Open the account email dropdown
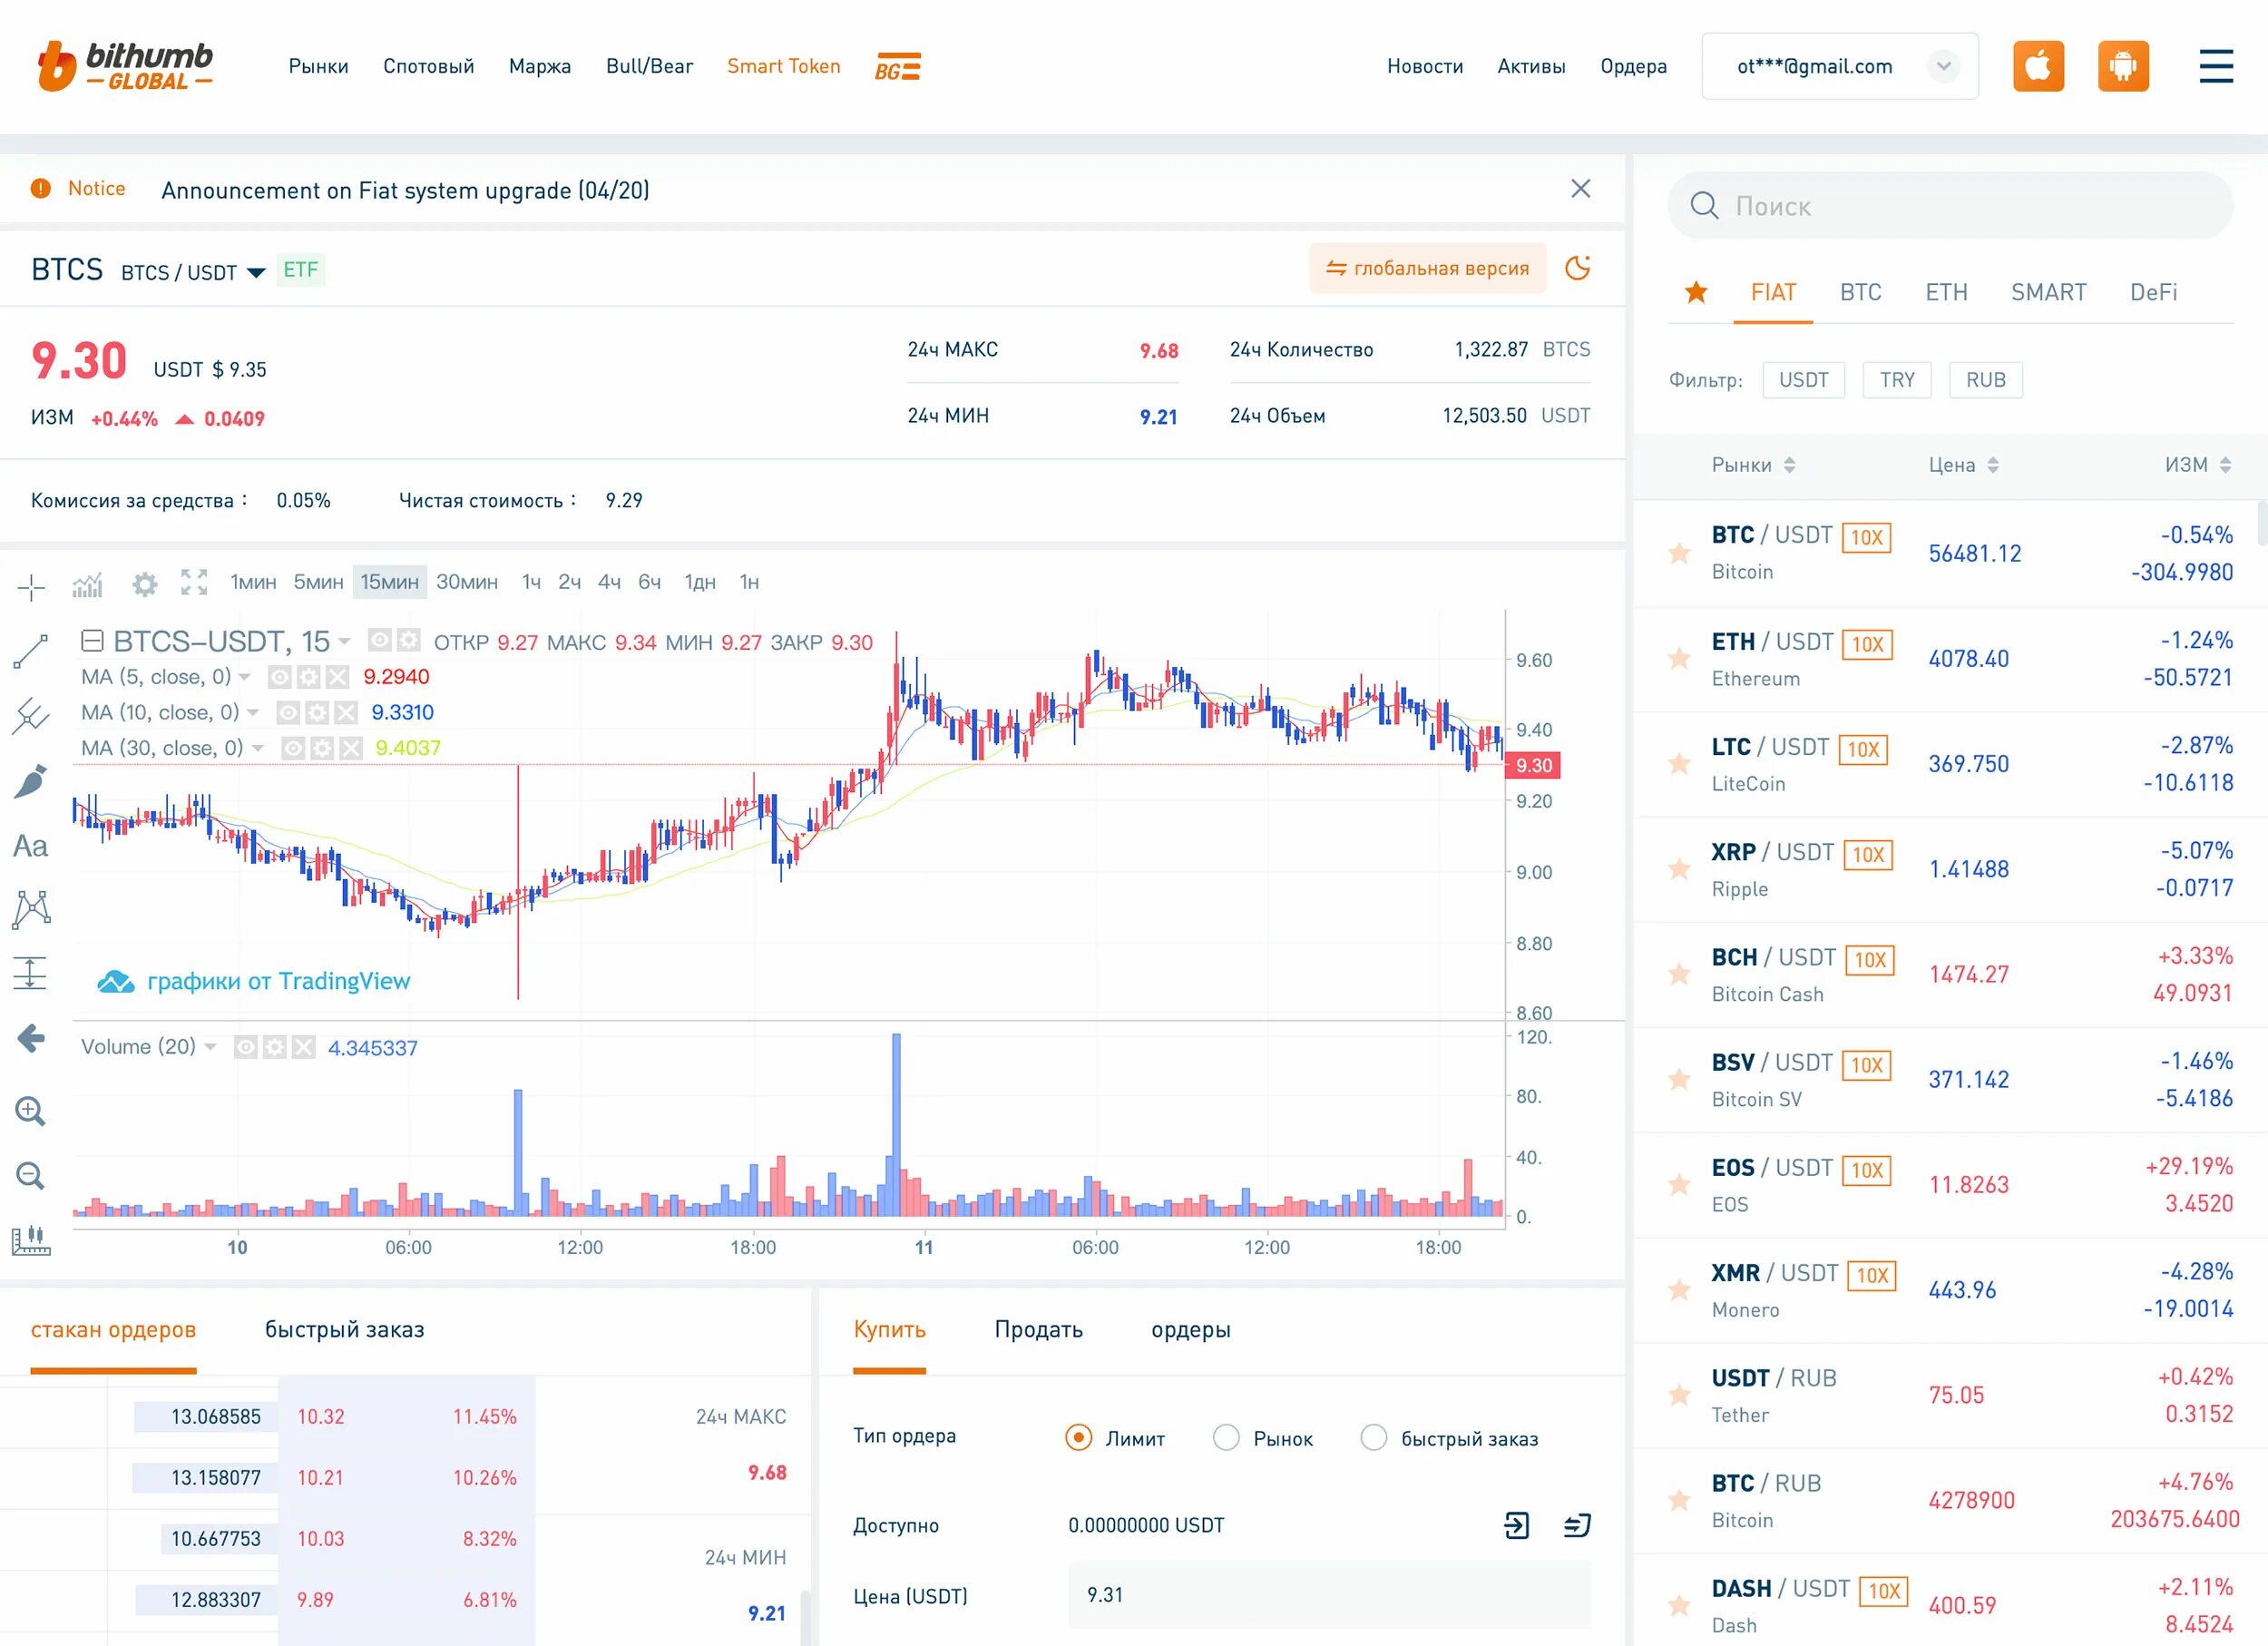Image resolution: width=2268 pixels, height=1646 pixels. [1943, 67]
